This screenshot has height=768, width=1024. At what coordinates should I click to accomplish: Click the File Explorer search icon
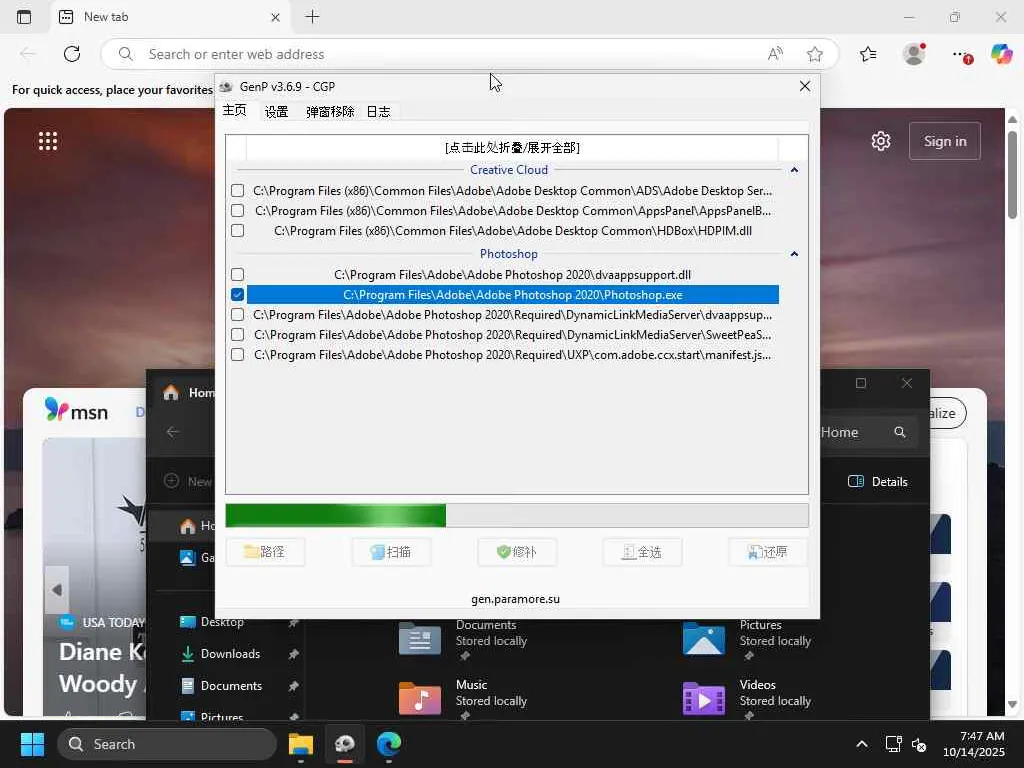(x=900, y=432)
